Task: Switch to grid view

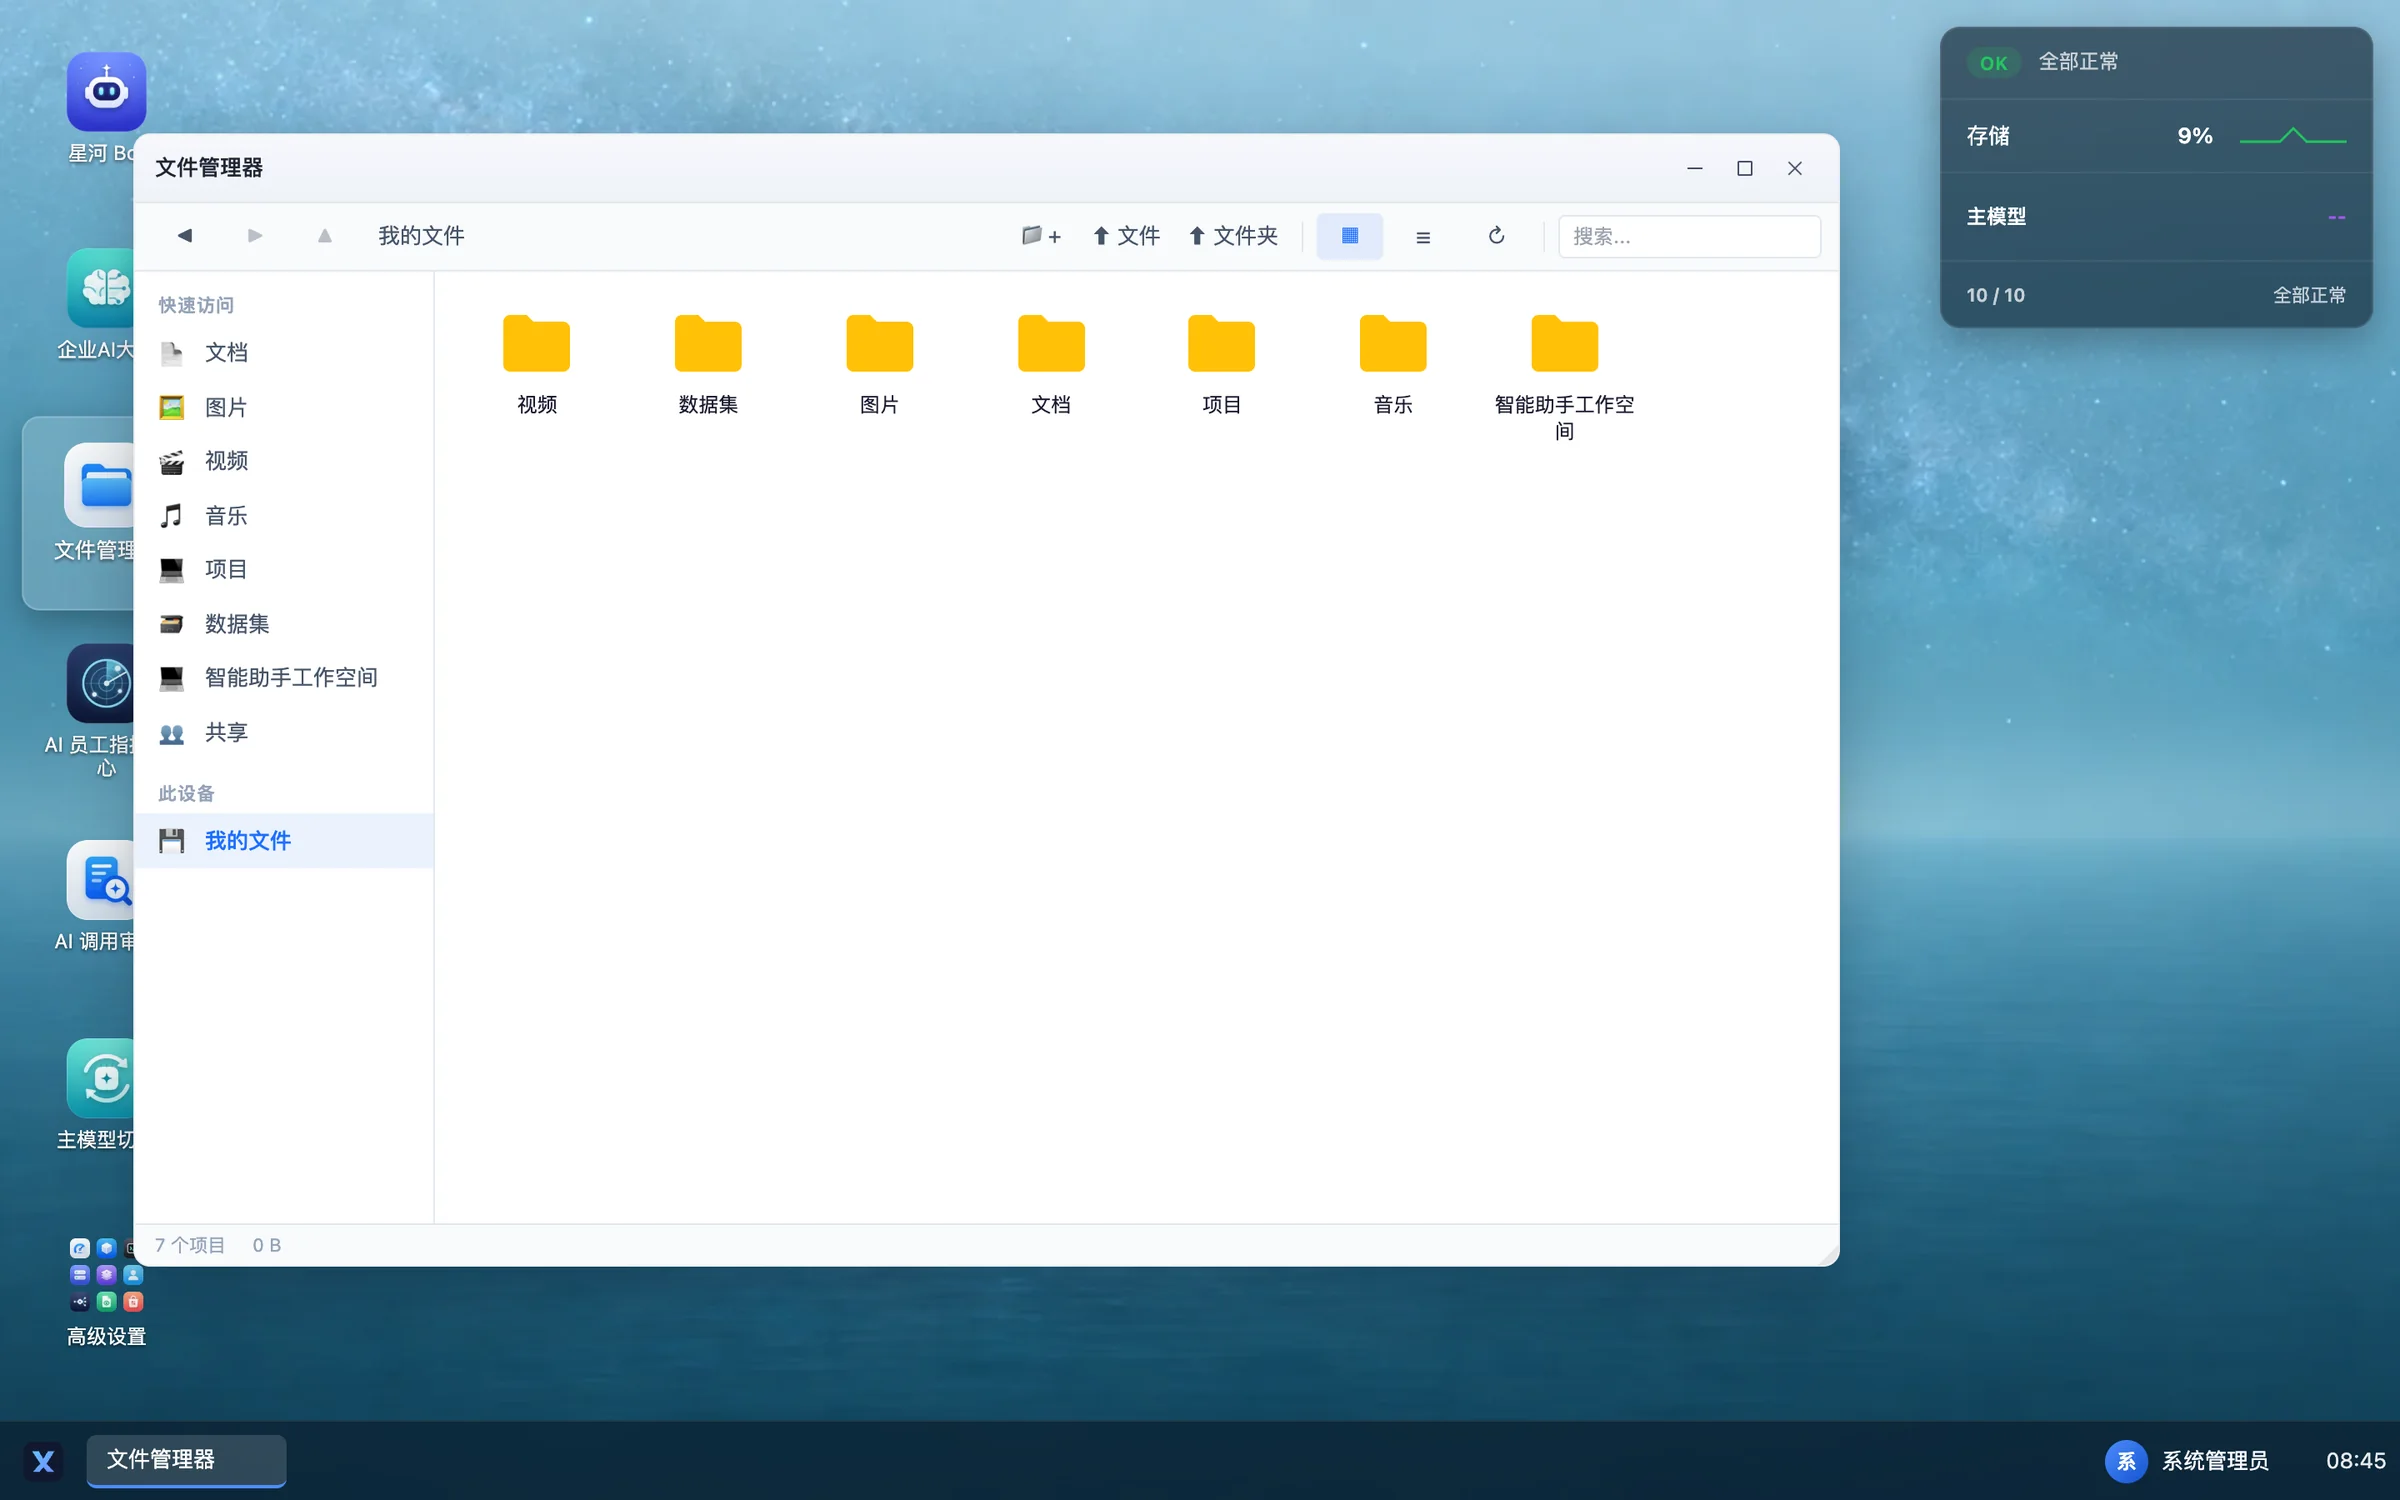Action: [1349, 236]
